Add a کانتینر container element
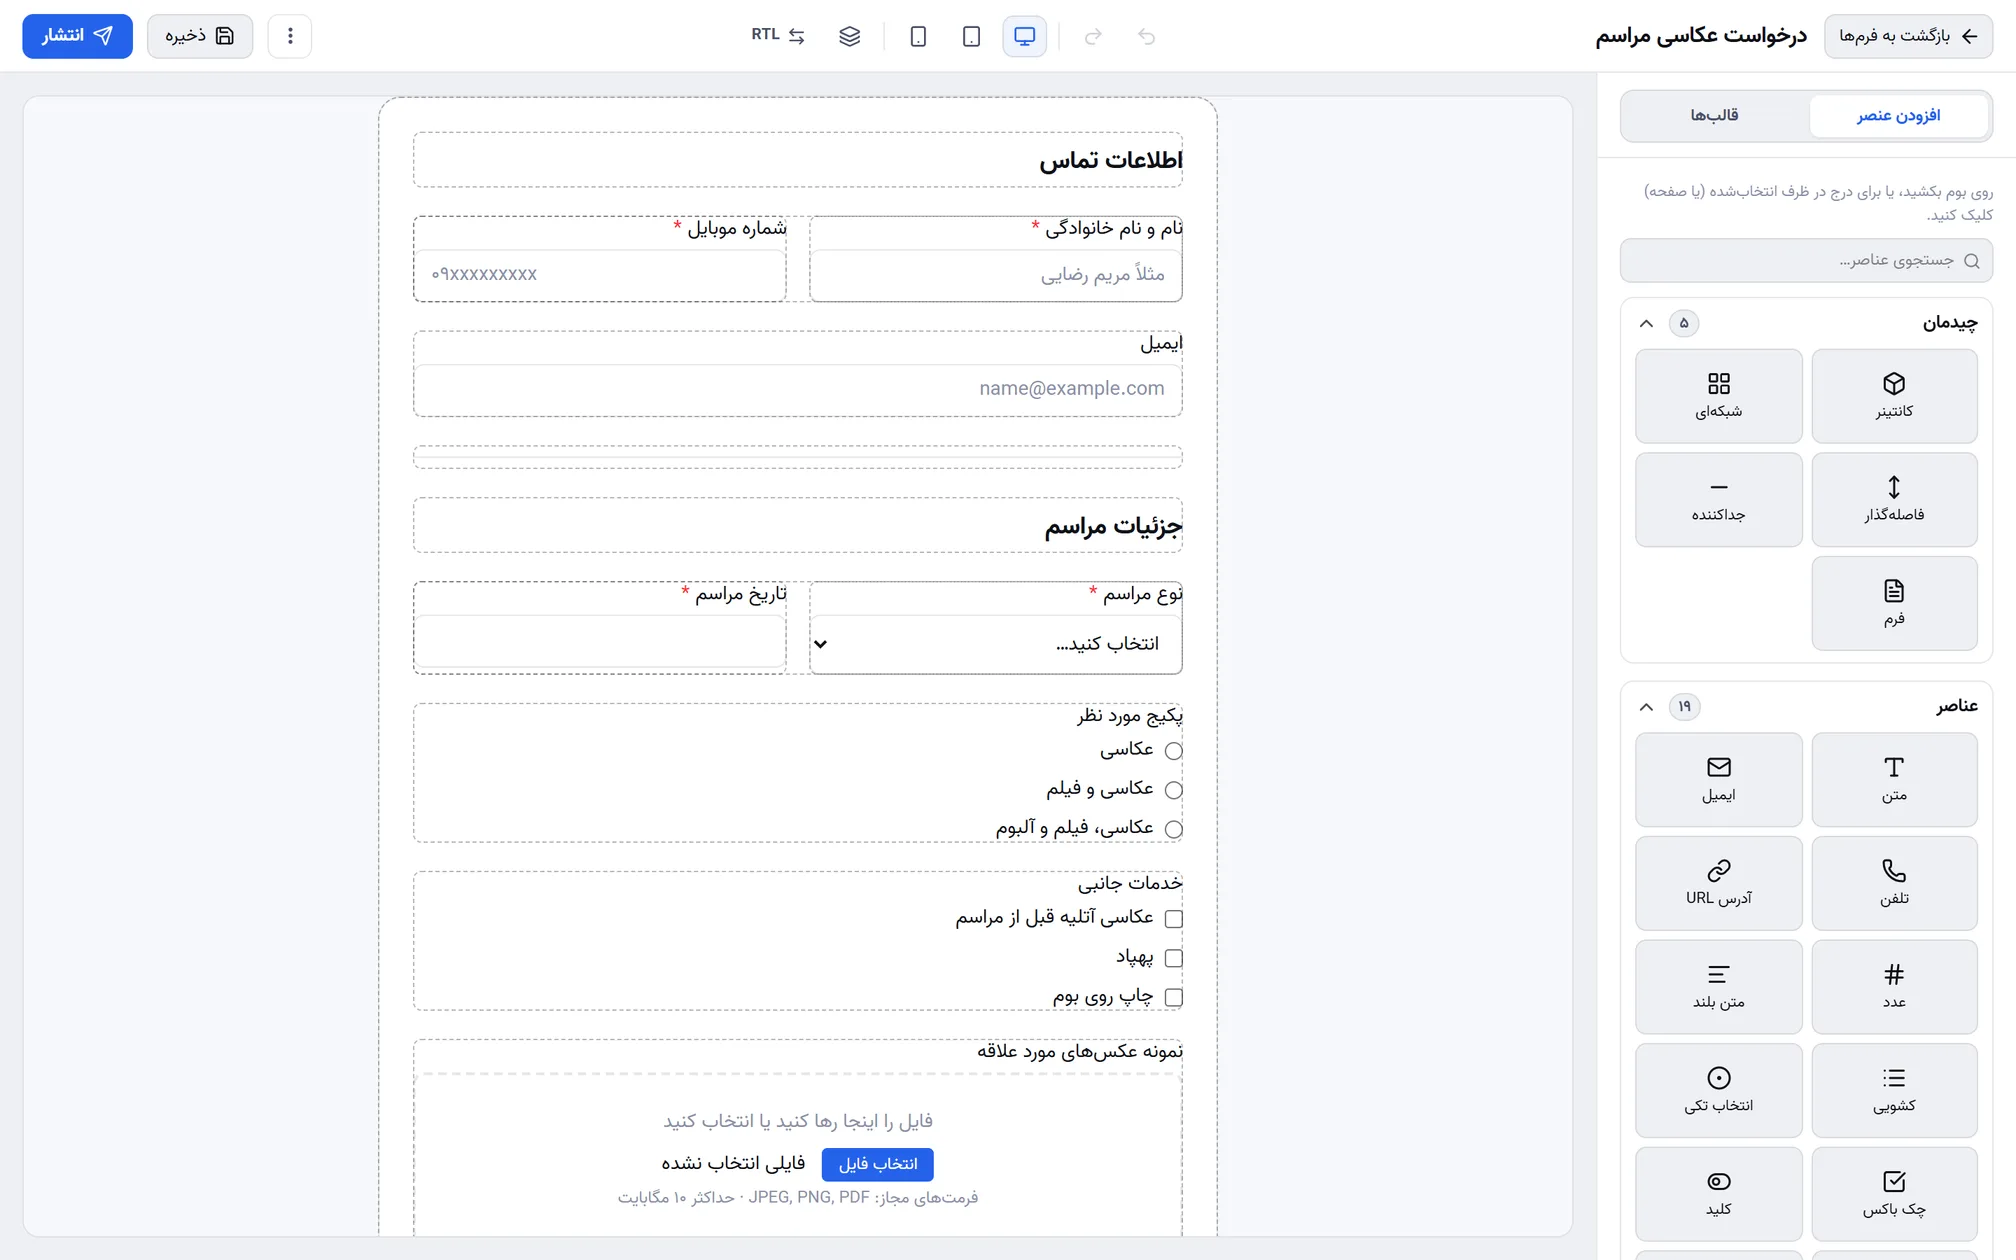The height and width of the screenshot is (1260, 2016). (1894, 396)
